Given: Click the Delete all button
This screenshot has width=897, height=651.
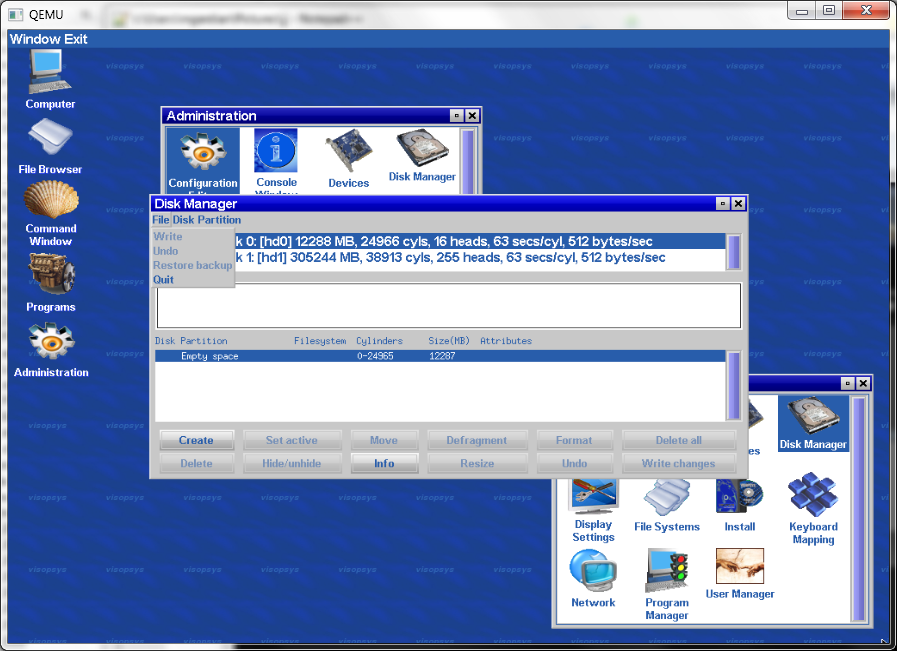Looking at the screenshot, I should (678, 440).
